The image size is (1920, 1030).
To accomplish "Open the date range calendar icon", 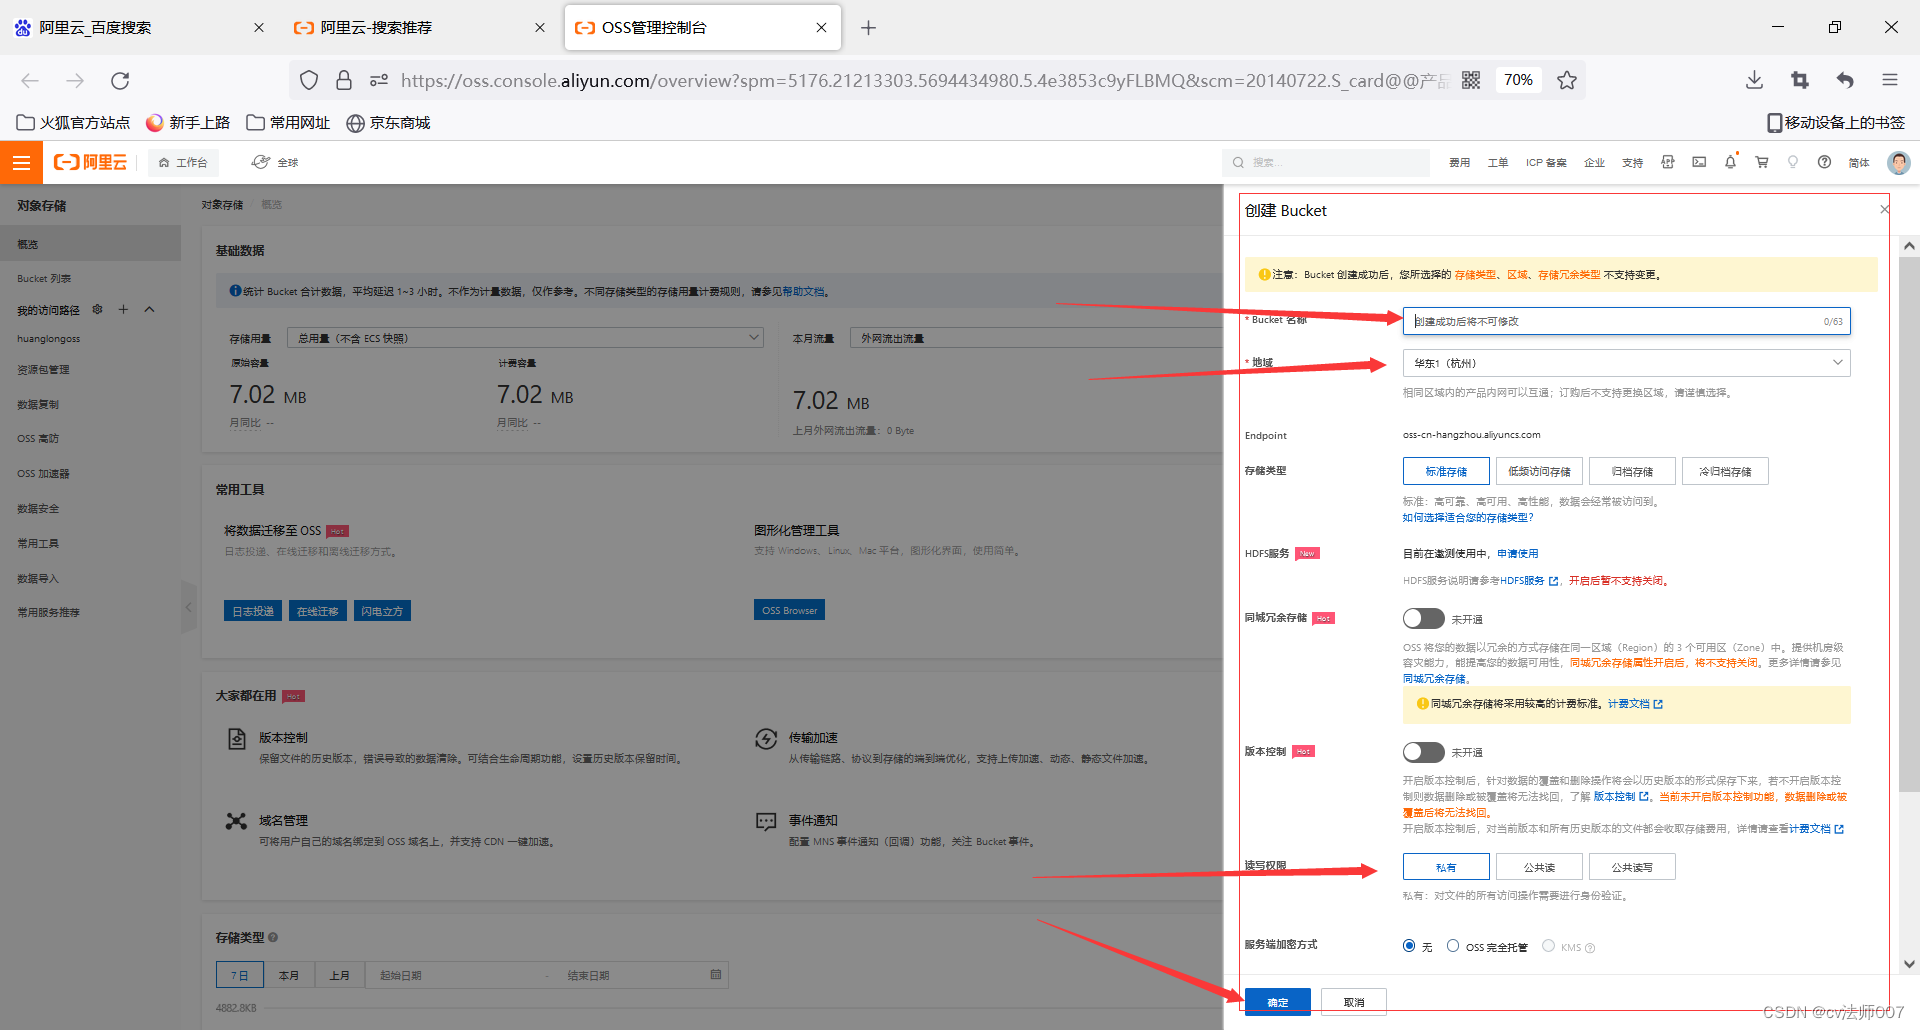I will [715, 974].
